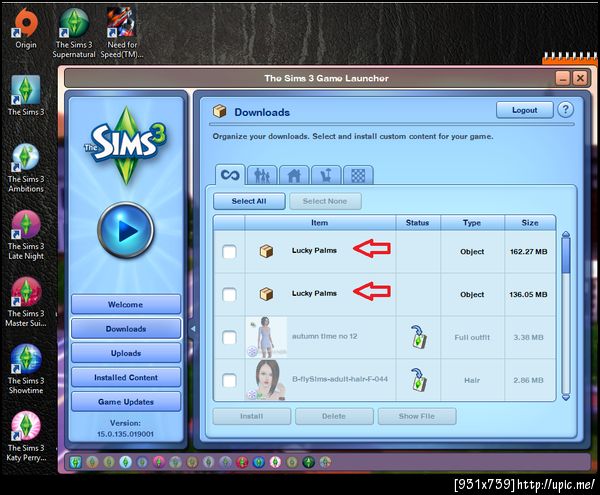
Task: Click the first Lucky Palms package icon
Action: pos(266,251)
